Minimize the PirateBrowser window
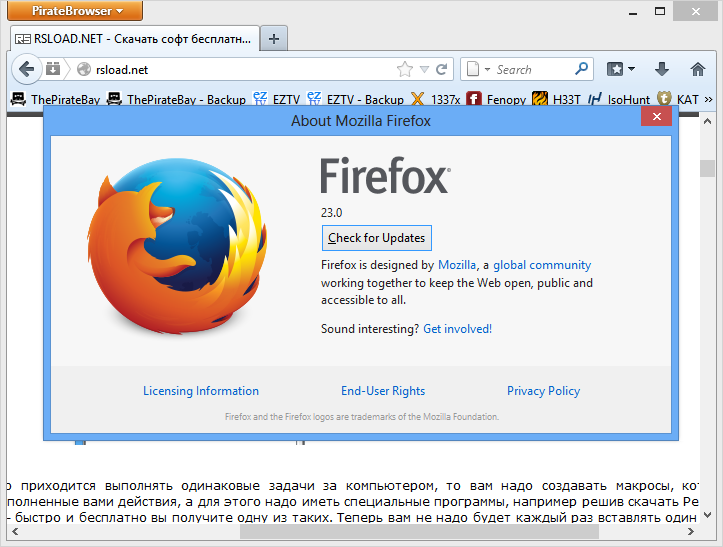 (633, 12)
